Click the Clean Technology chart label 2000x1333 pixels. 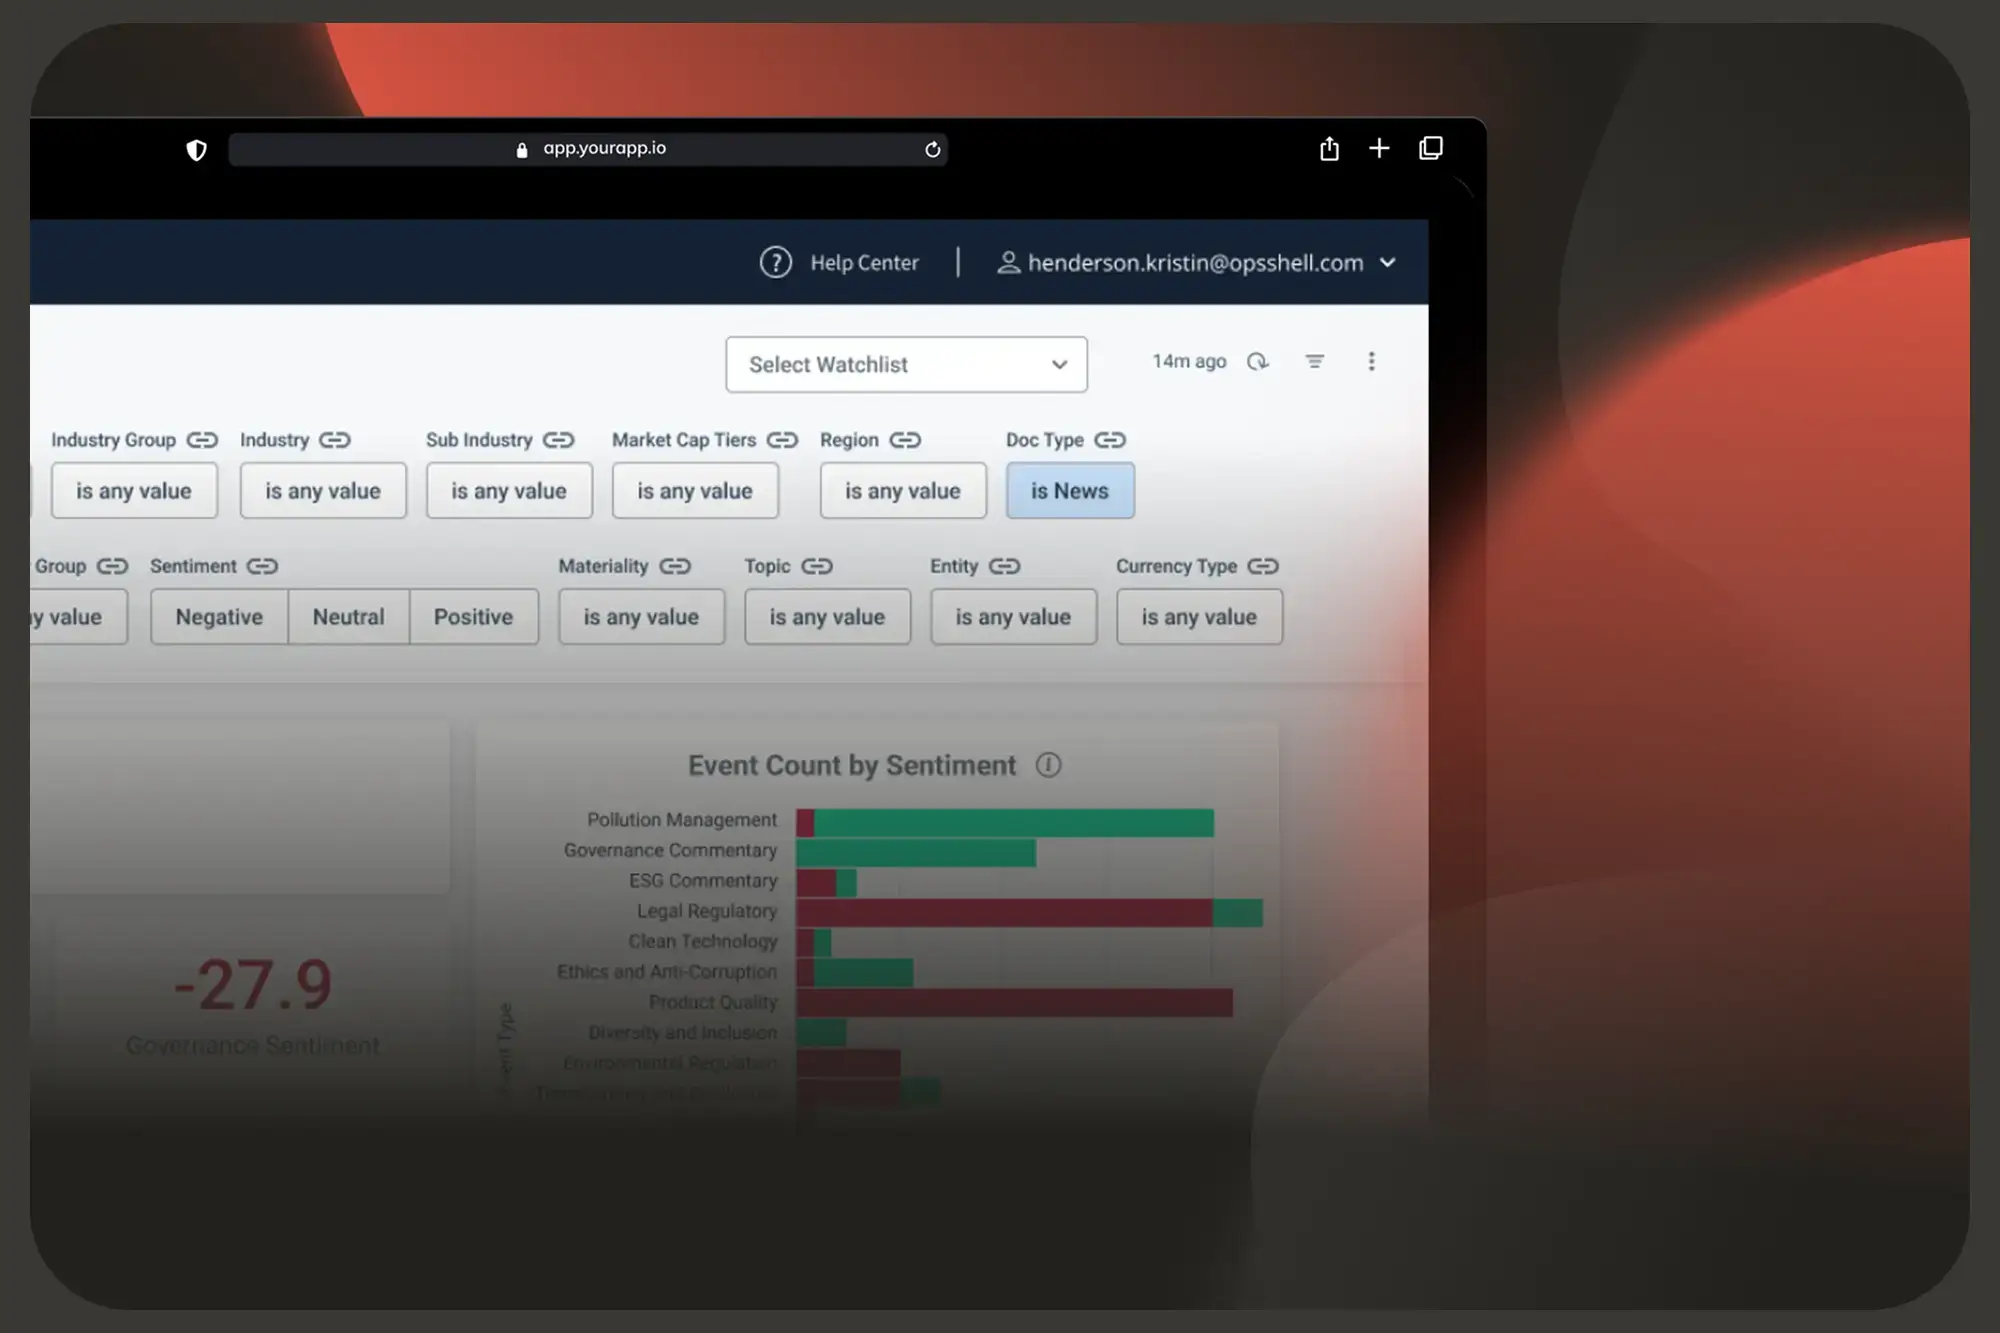702,942
